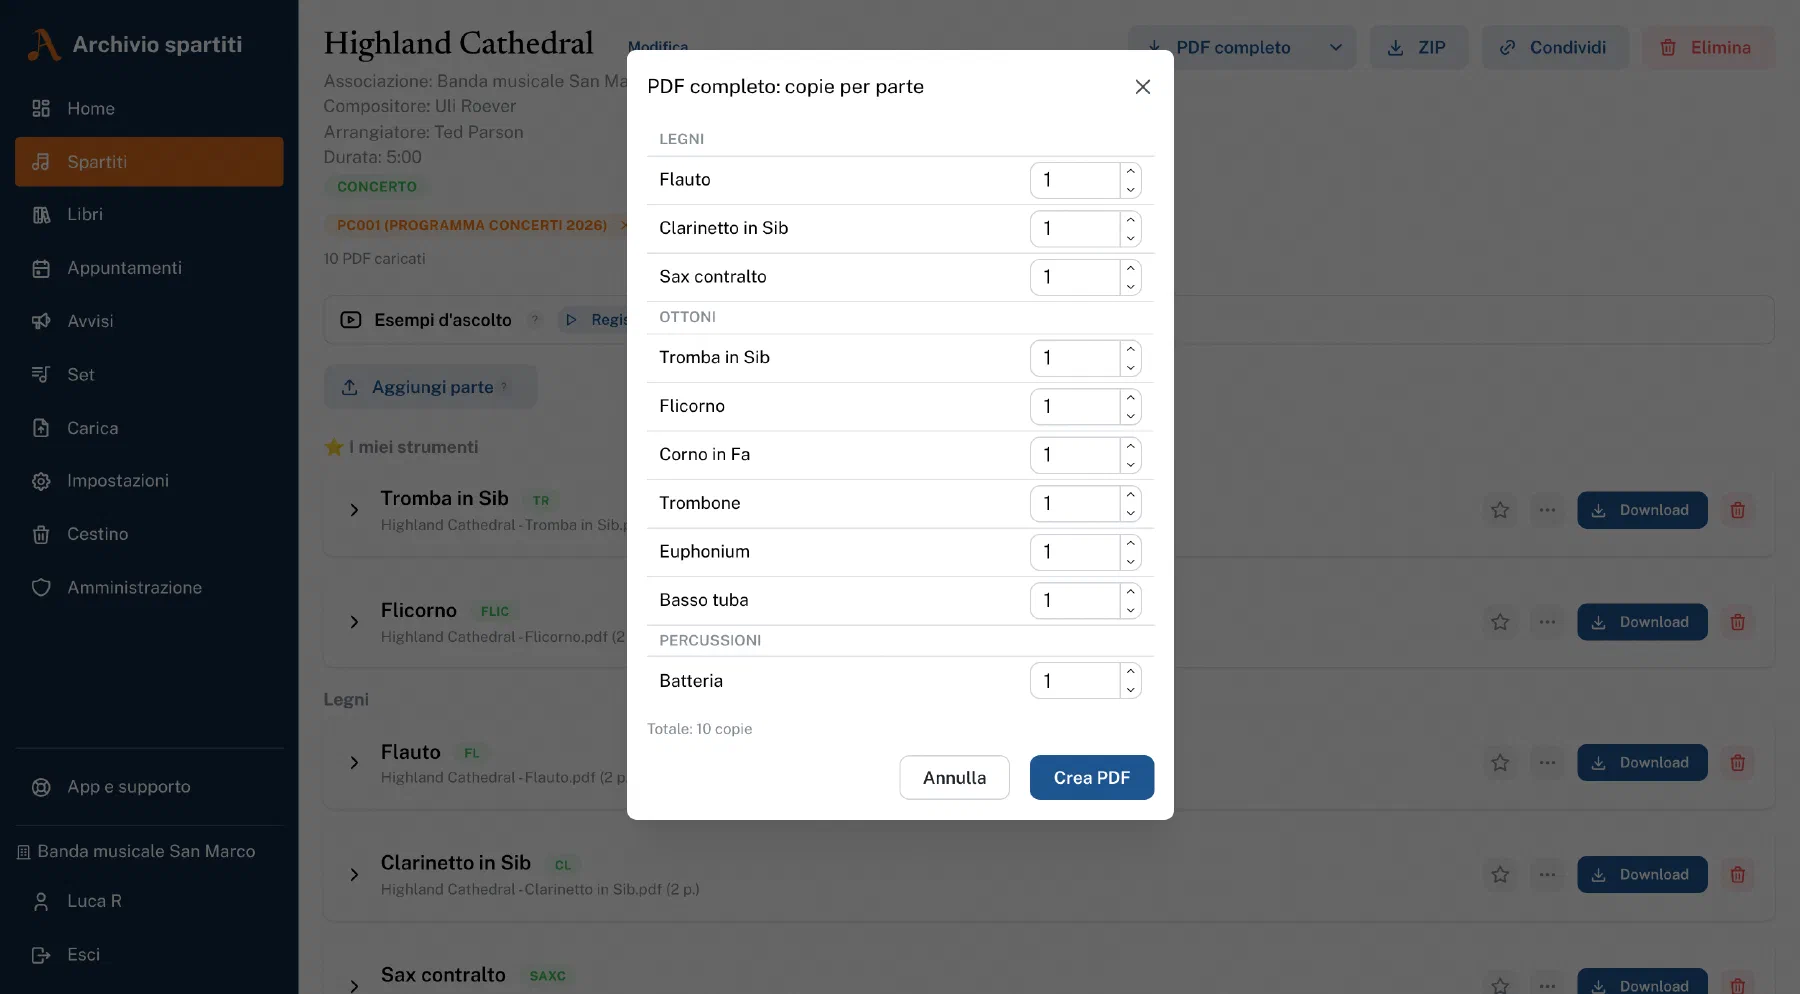Increase Batteria copies using up arrow
This screenshot has height=994, width=1800.
tap(1130, 672)
